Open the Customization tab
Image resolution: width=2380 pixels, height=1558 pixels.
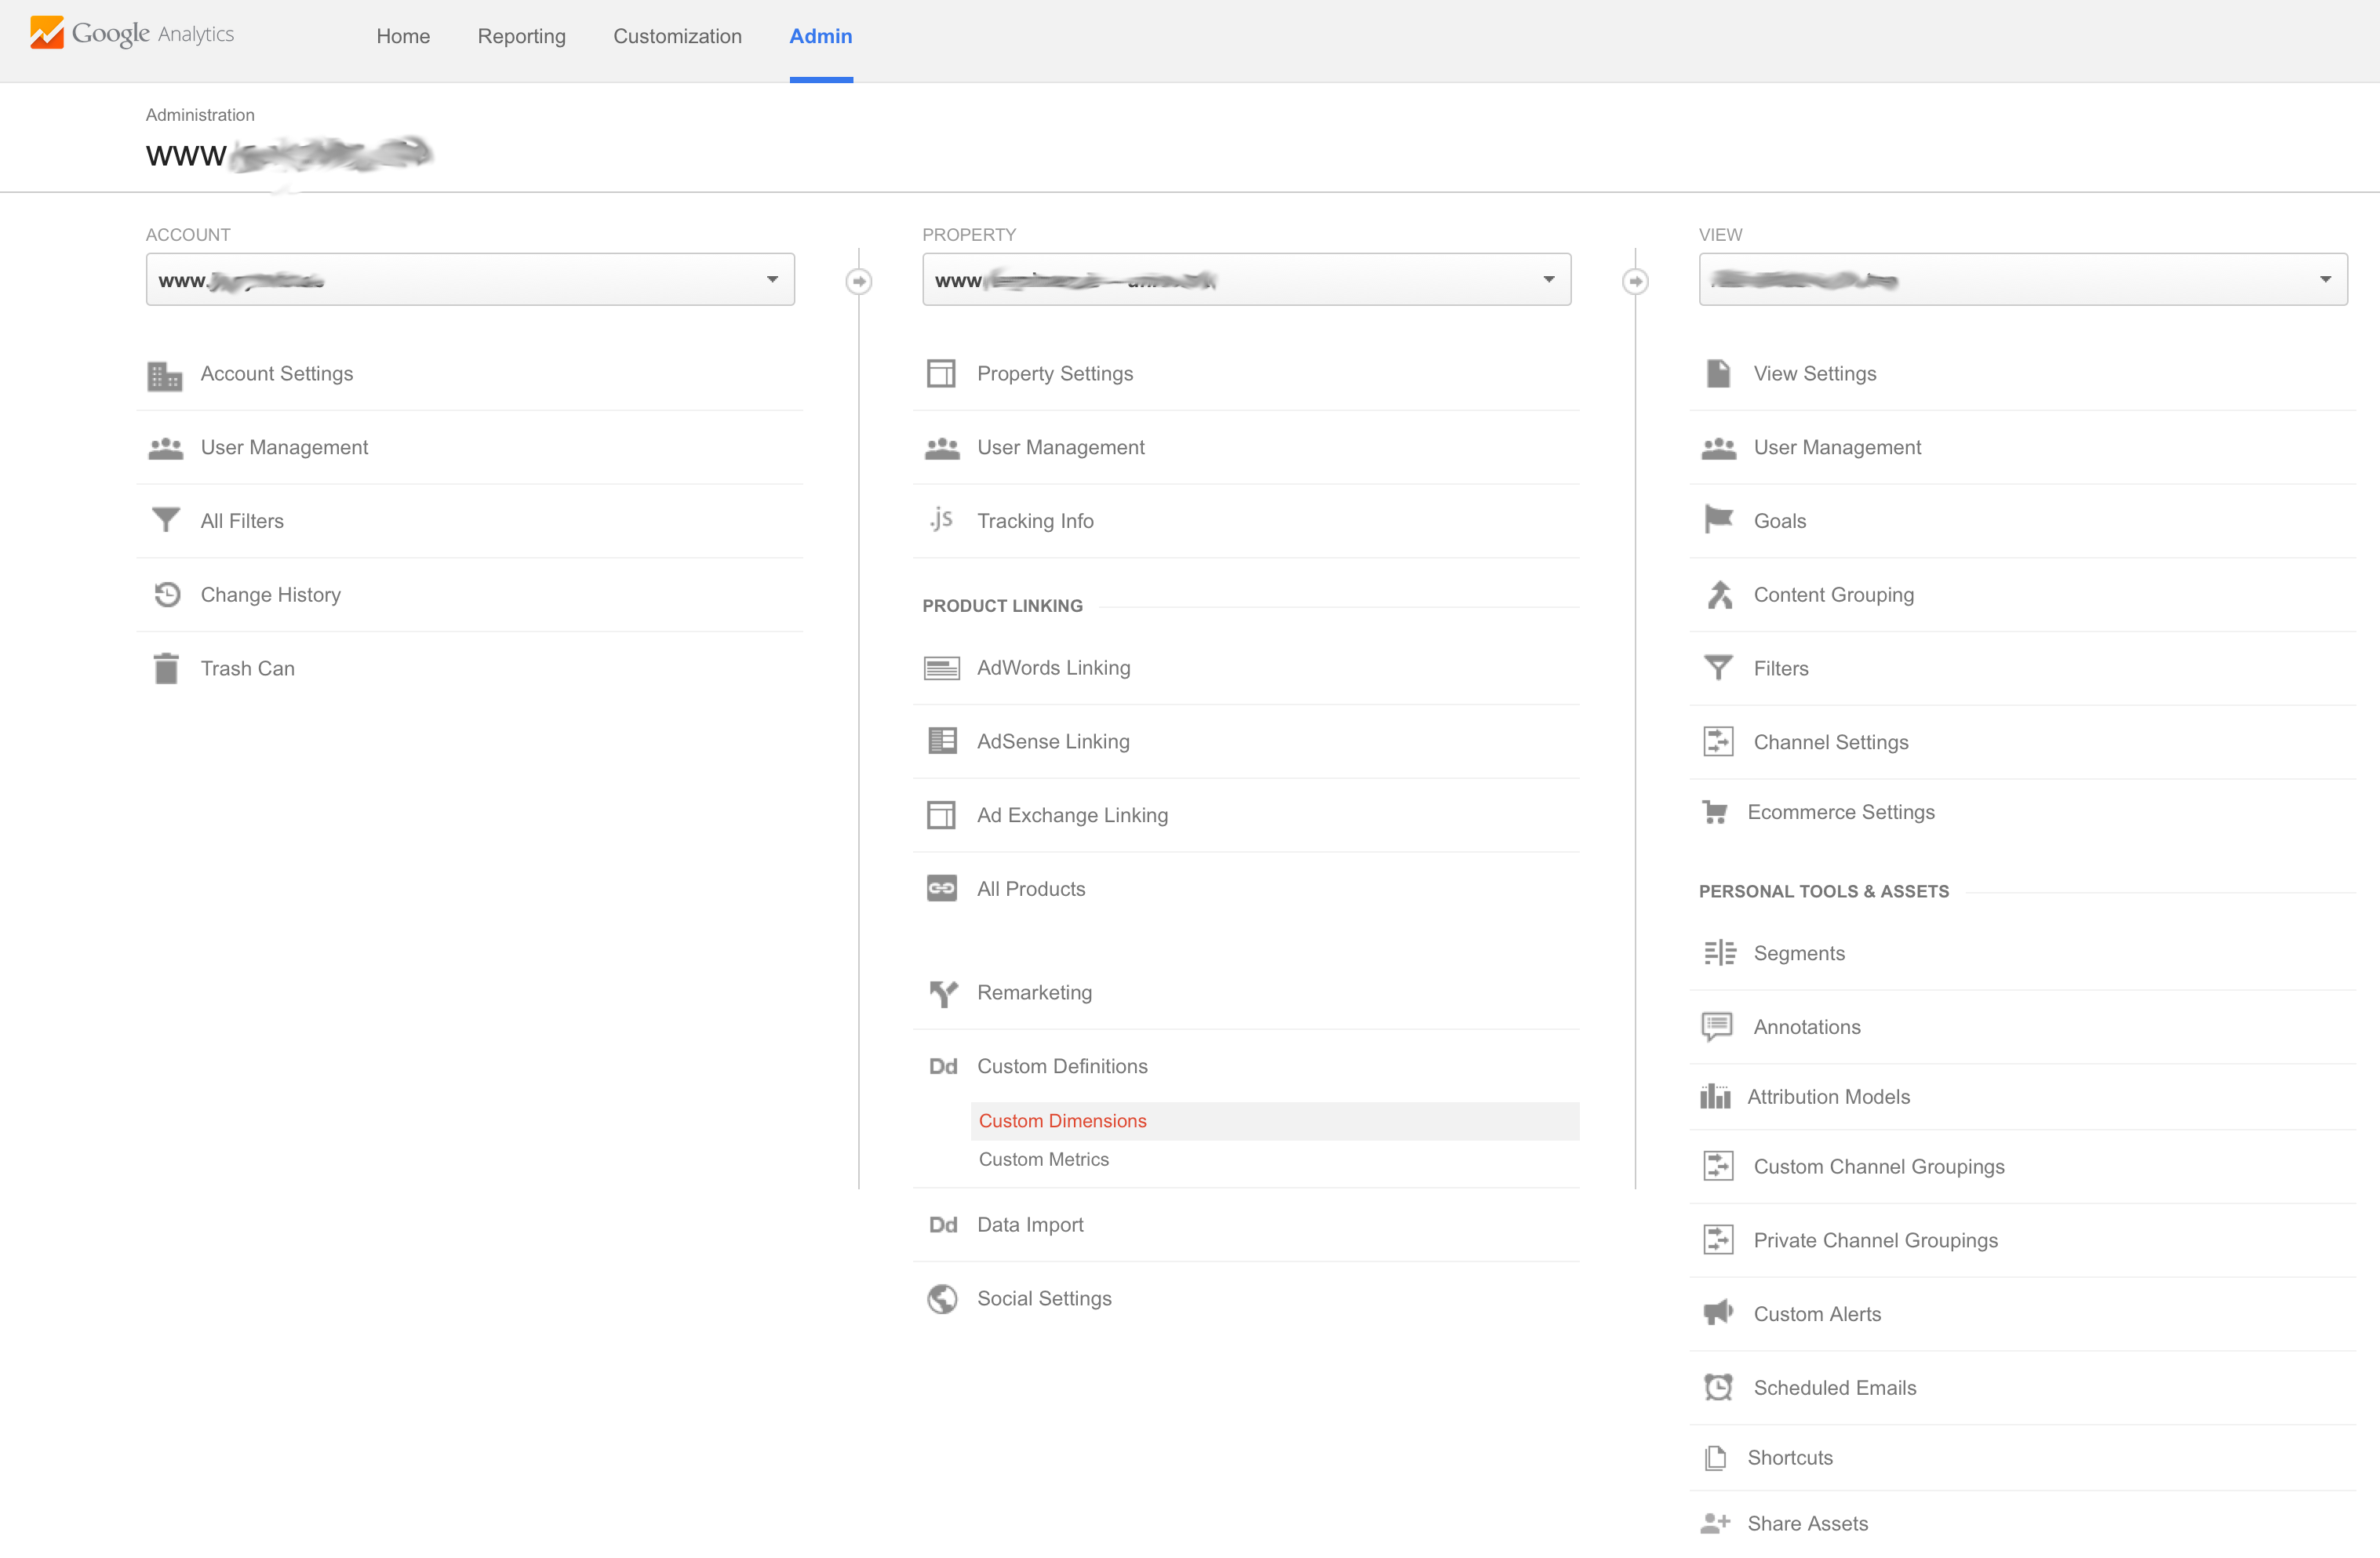click(677, 36)
